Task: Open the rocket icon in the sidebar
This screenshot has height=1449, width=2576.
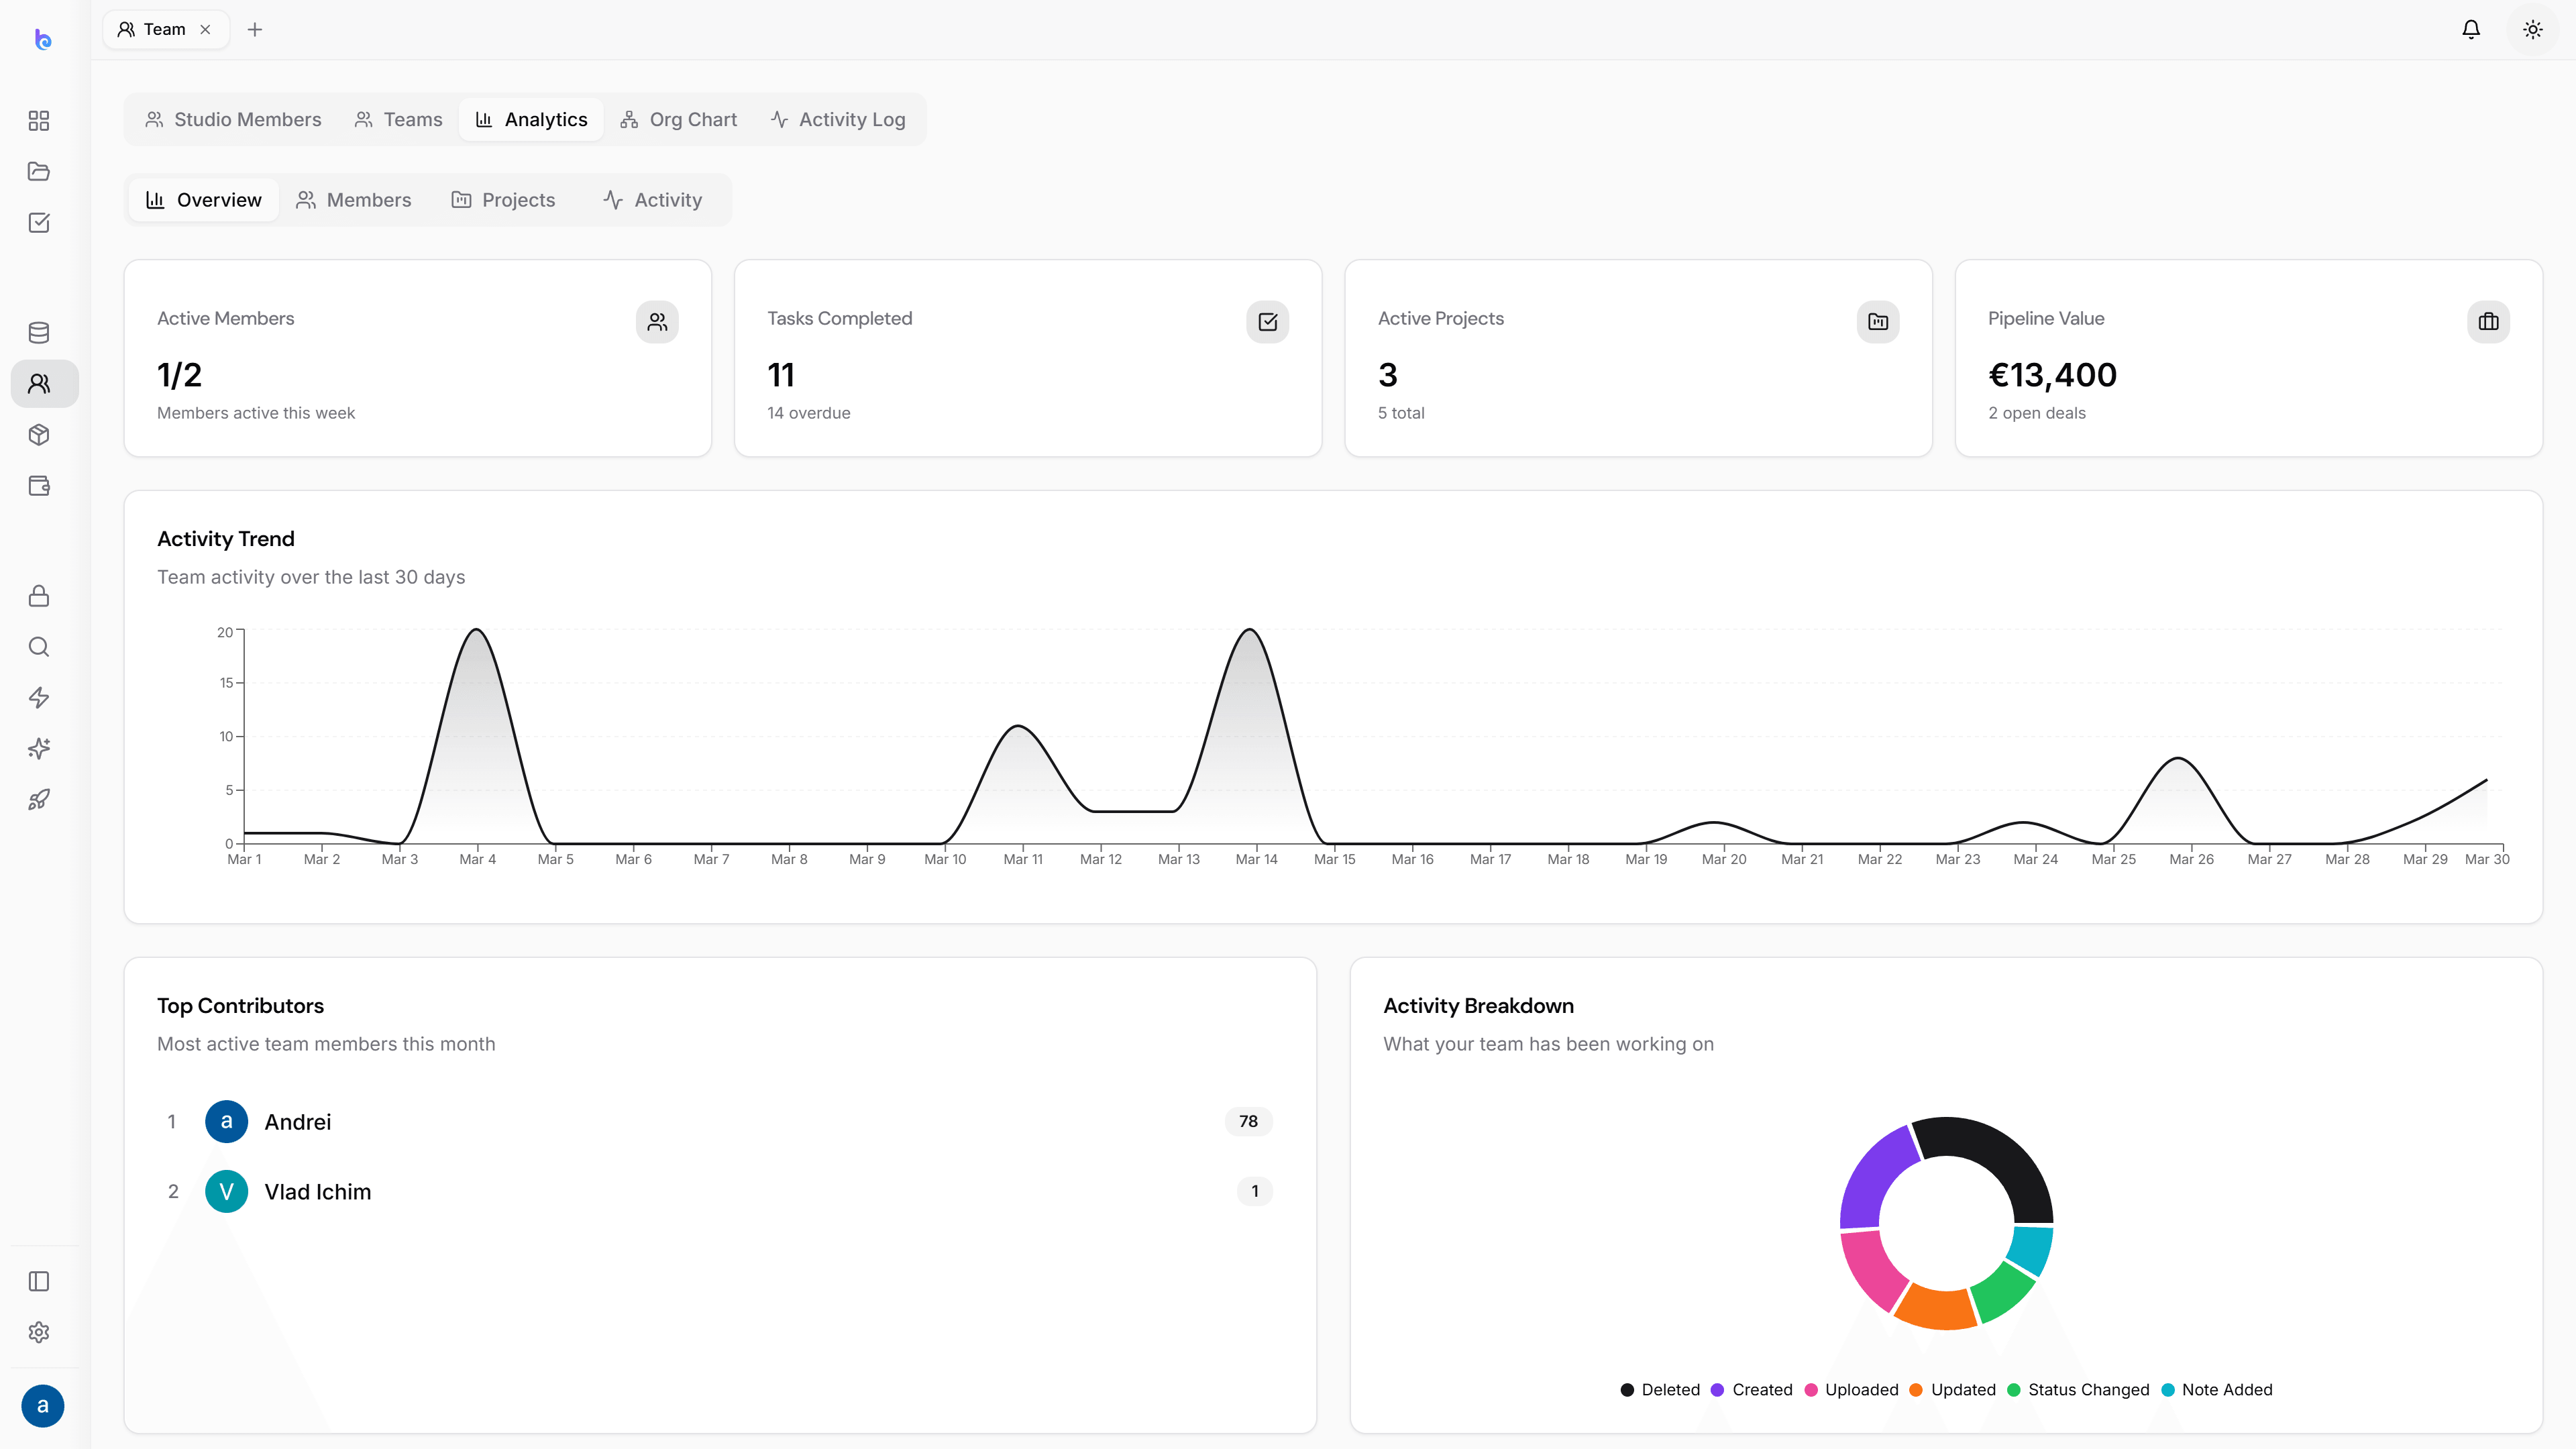Action: 39,800
